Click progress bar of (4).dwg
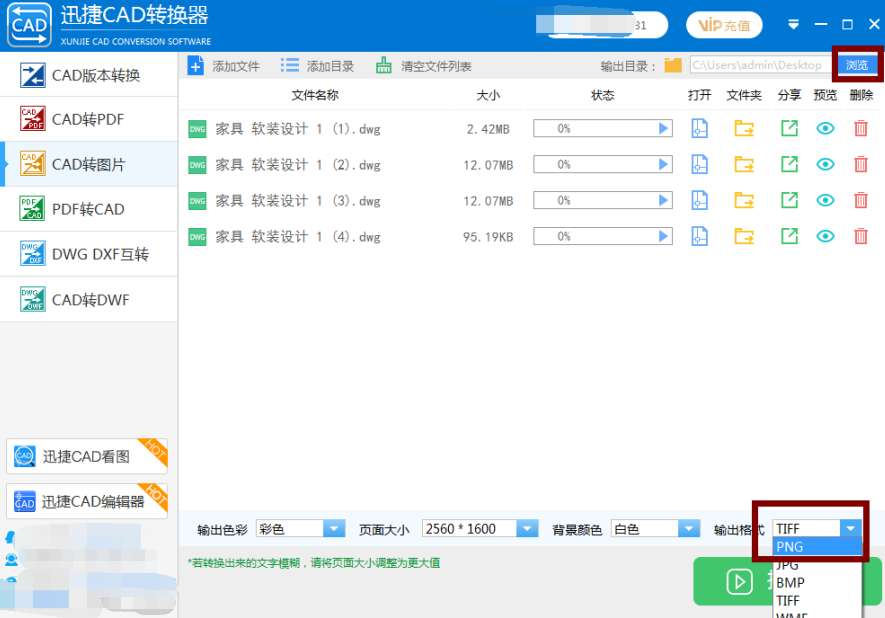This screenshot has width=885, height=618. click(603, 236)
